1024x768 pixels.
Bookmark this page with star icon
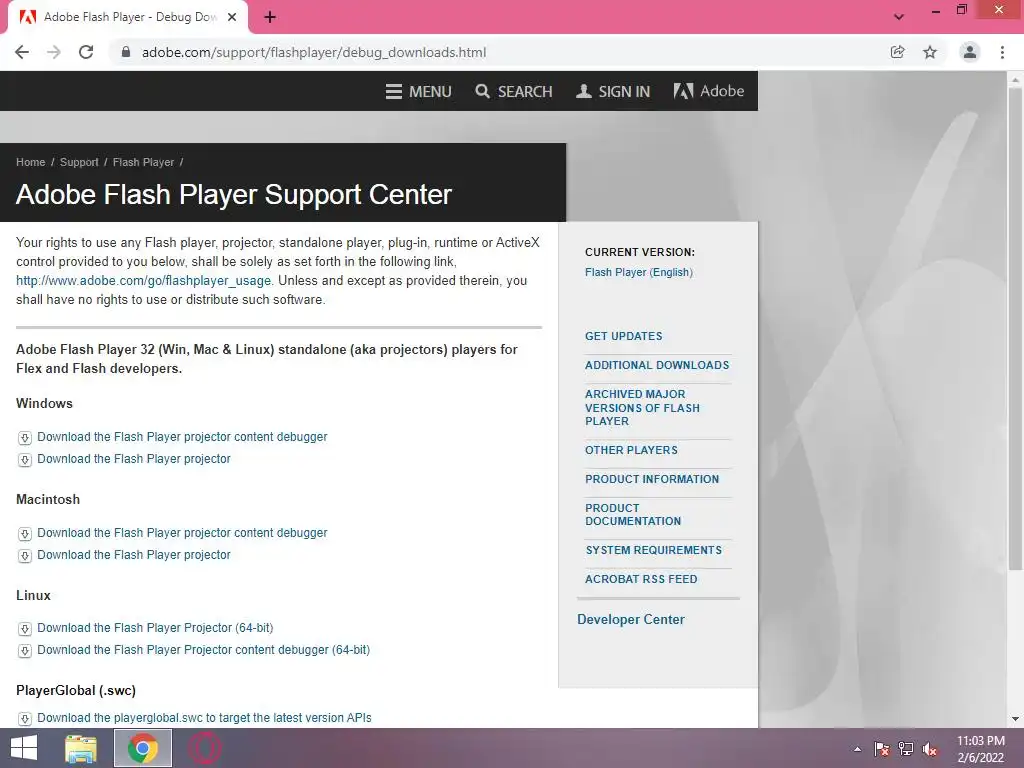click(930, 52)
